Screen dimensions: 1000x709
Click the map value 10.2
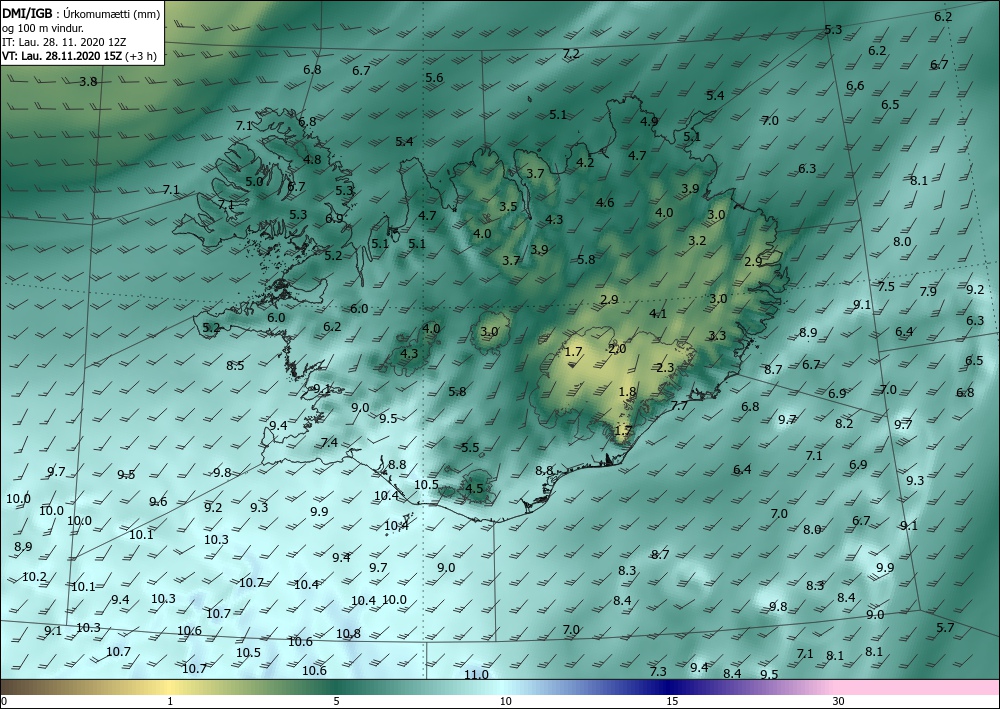click(x=34, y=577)
